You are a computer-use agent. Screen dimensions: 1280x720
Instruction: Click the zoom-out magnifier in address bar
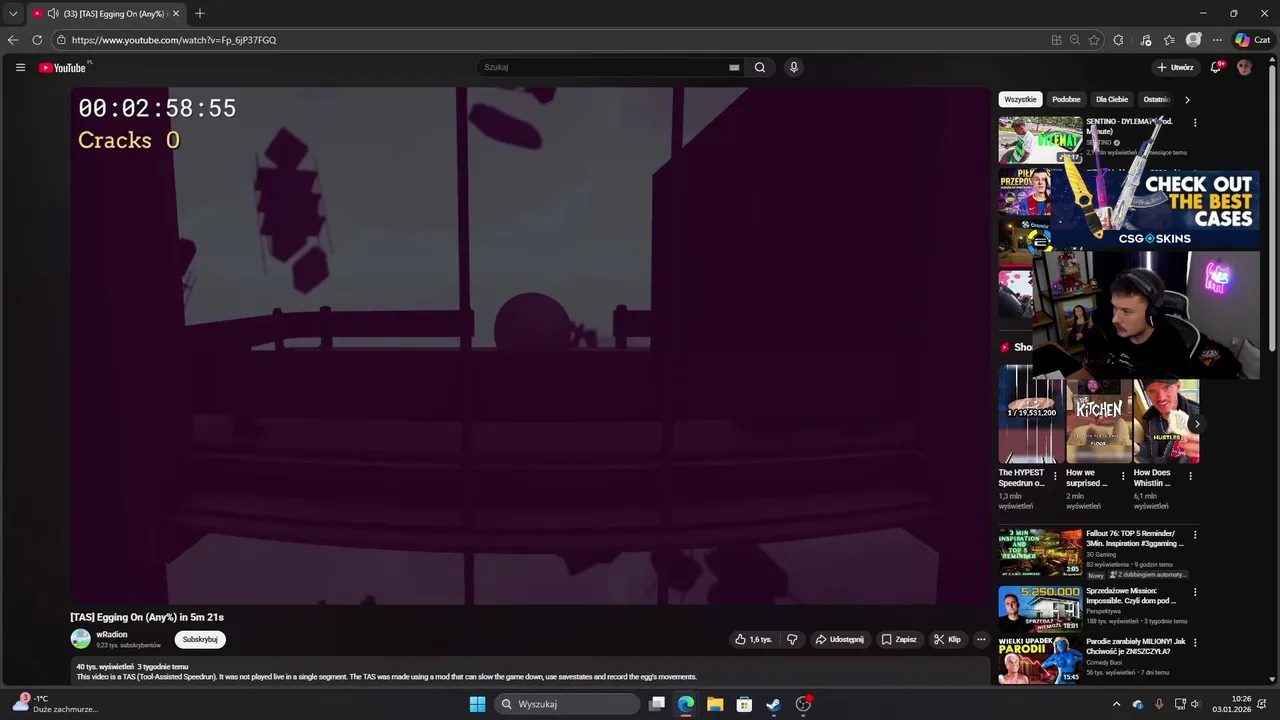pos(1075,40)
